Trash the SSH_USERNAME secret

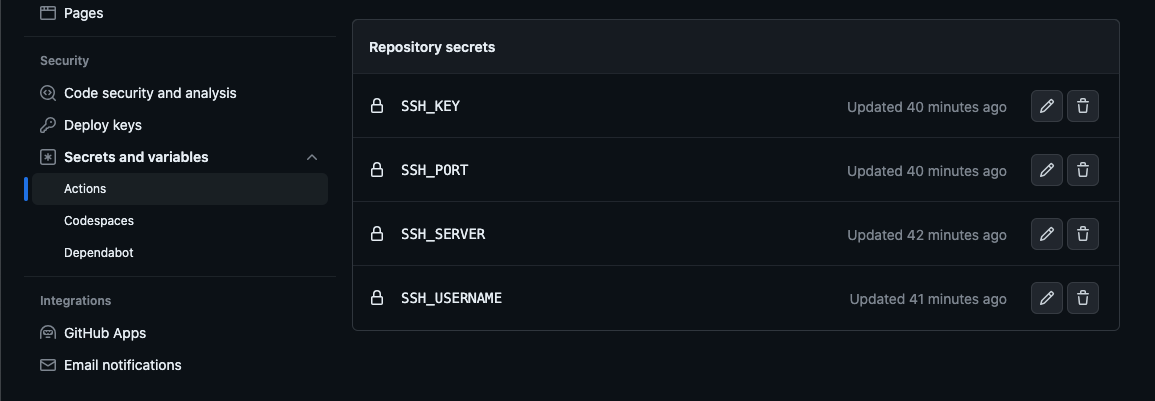coord(1083,298)
